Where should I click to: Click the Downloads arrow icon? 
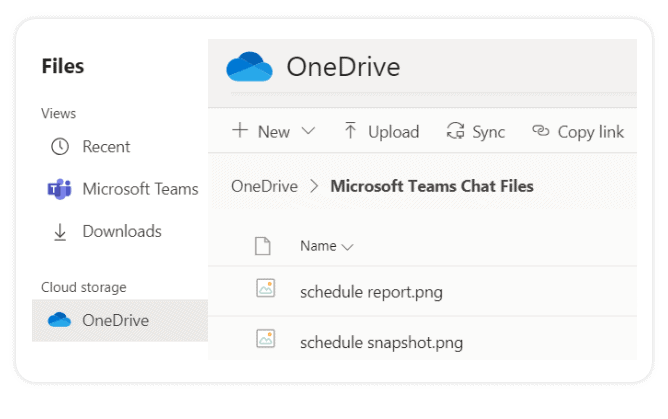point(60,232)
